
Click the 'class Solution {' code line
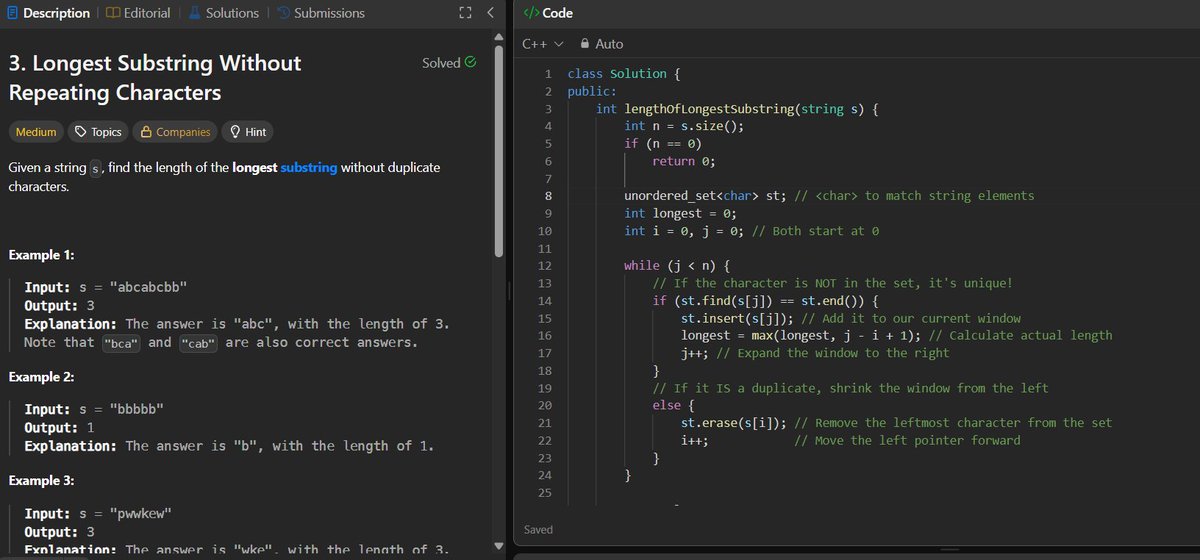[x=624, y=74]
